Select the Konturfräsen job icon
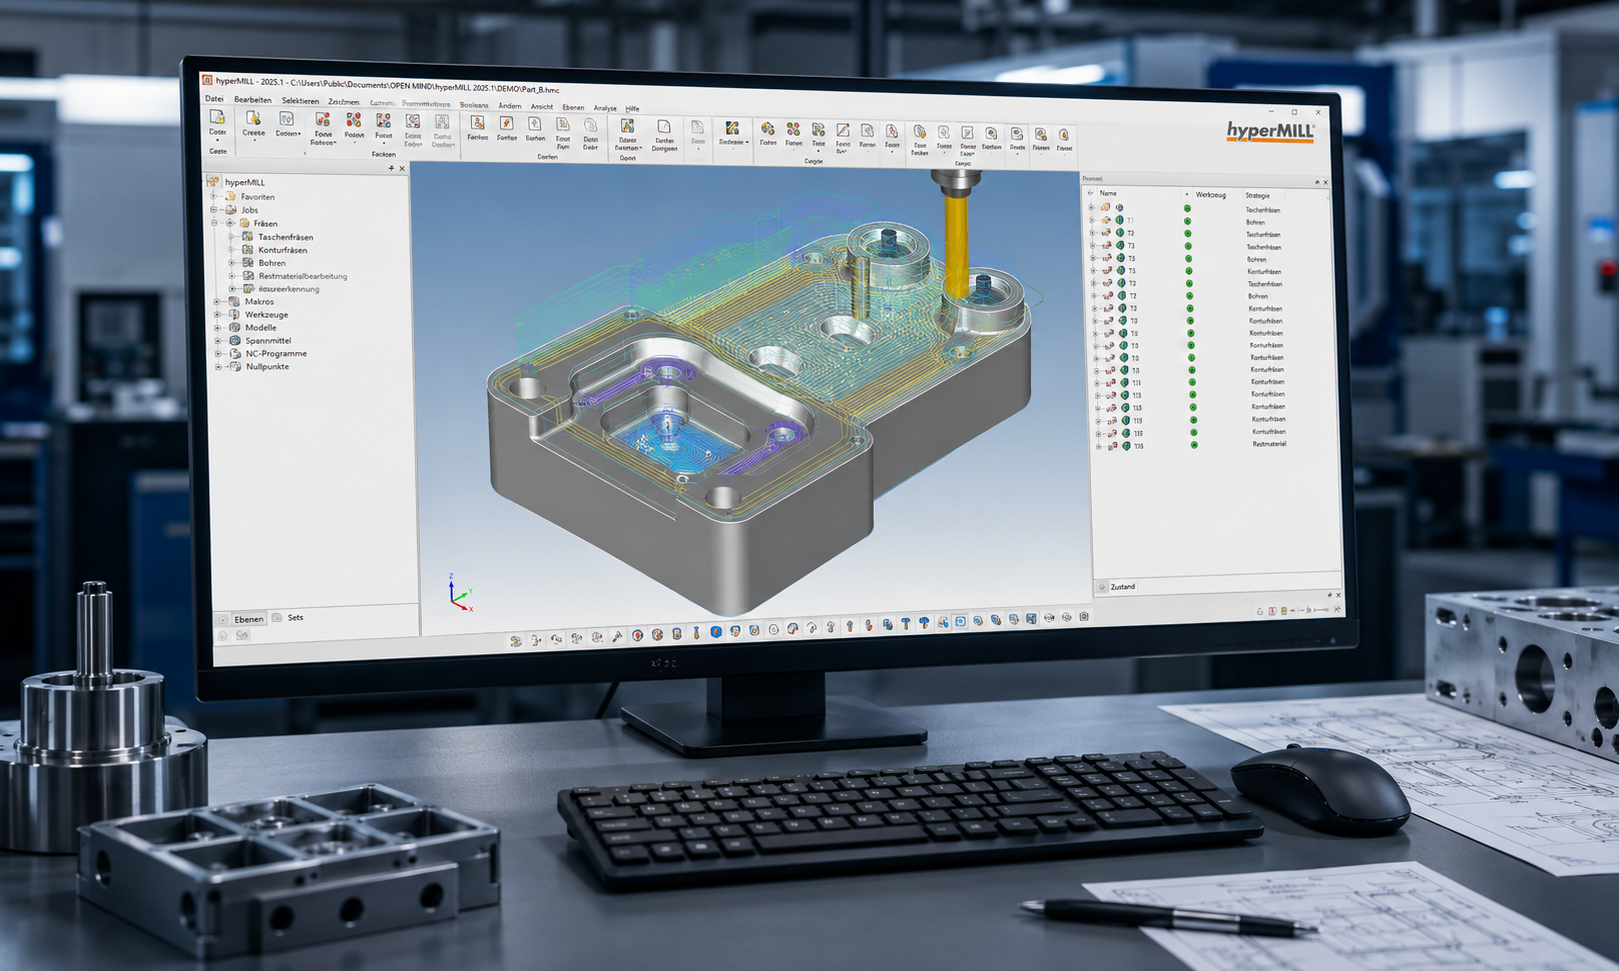Viewport: 1619px width, 971px height. coord(248,250)
